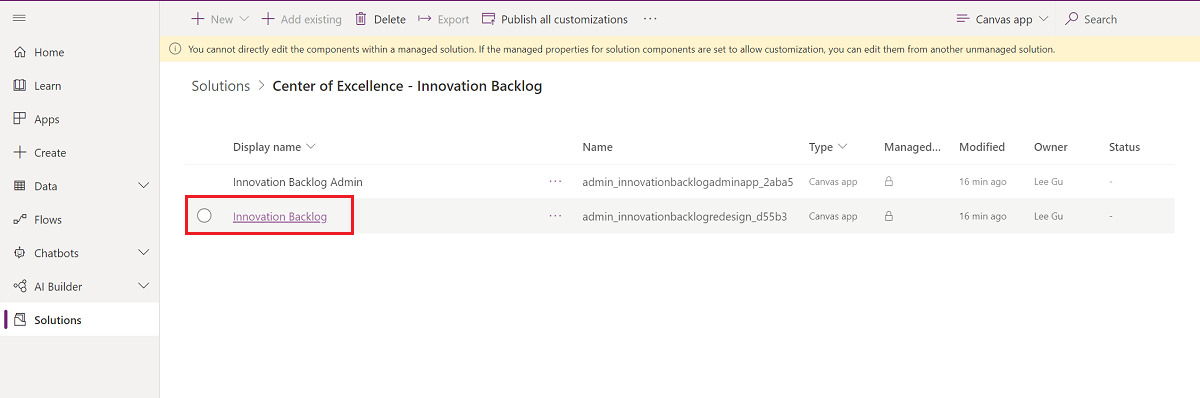This screenshot has height=398, width=1200.
Task: Open Data in the sidebar
Action: coord(46,186)
